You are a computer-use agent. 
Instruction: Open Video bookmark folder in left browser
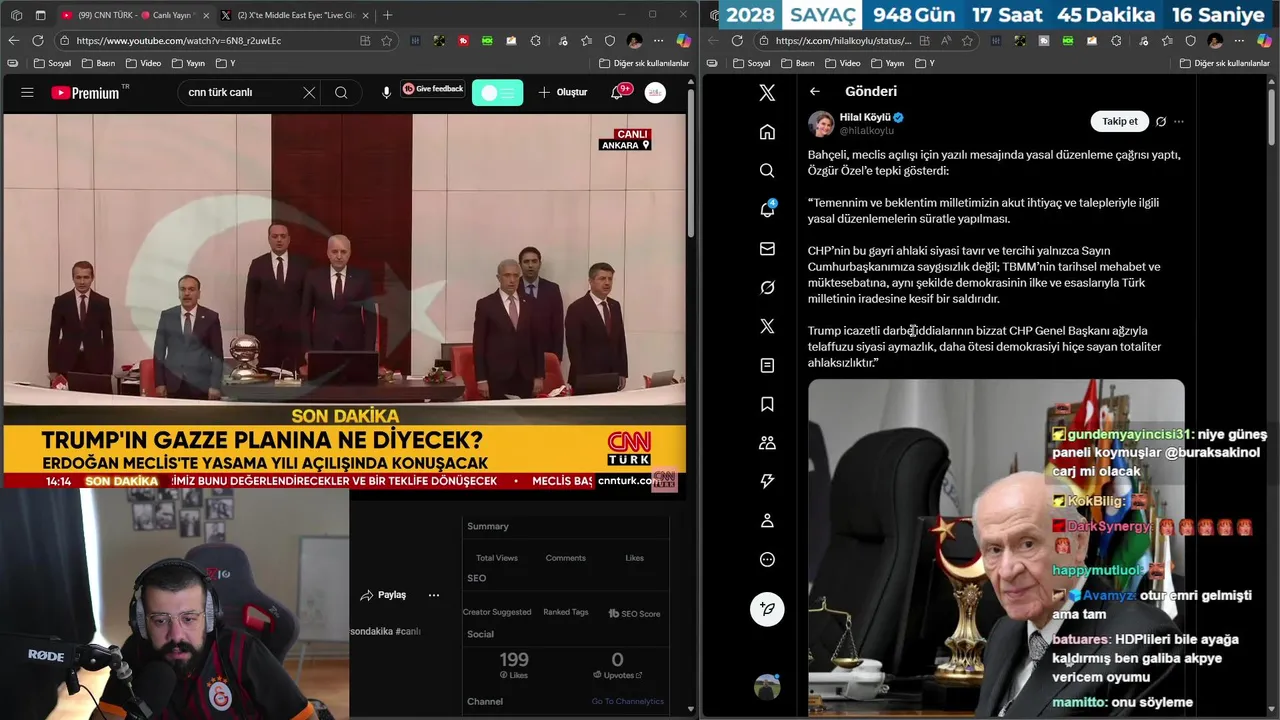coord(143,63)
